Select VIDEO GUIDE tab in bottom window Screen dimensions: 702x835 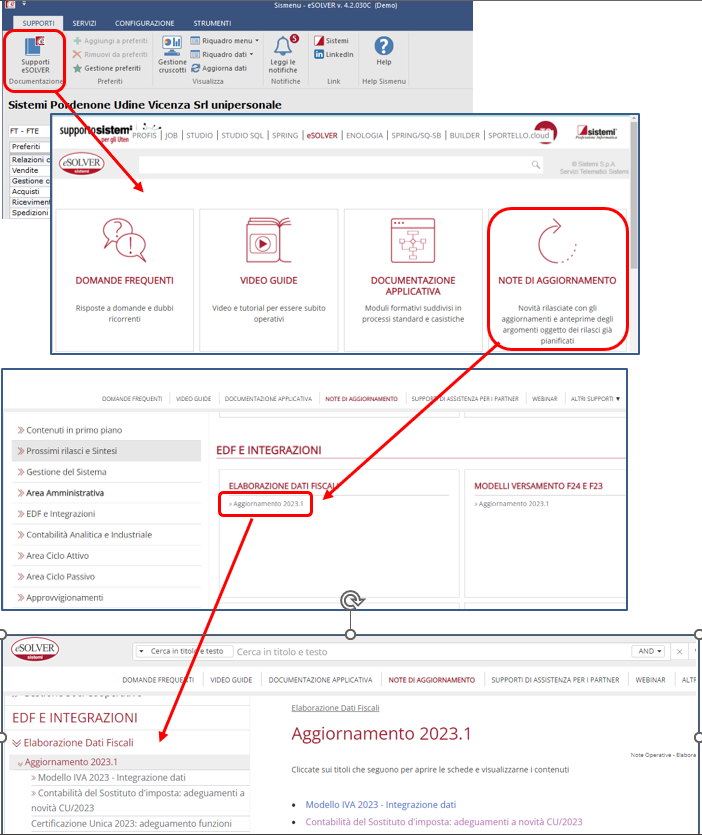click(x=231, y=680)
